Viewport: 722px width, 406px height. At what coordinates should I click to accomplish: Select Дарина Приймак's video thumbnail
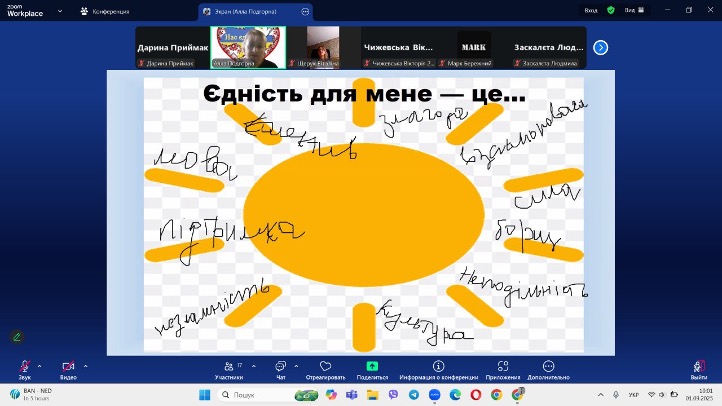tap(172, 47)
